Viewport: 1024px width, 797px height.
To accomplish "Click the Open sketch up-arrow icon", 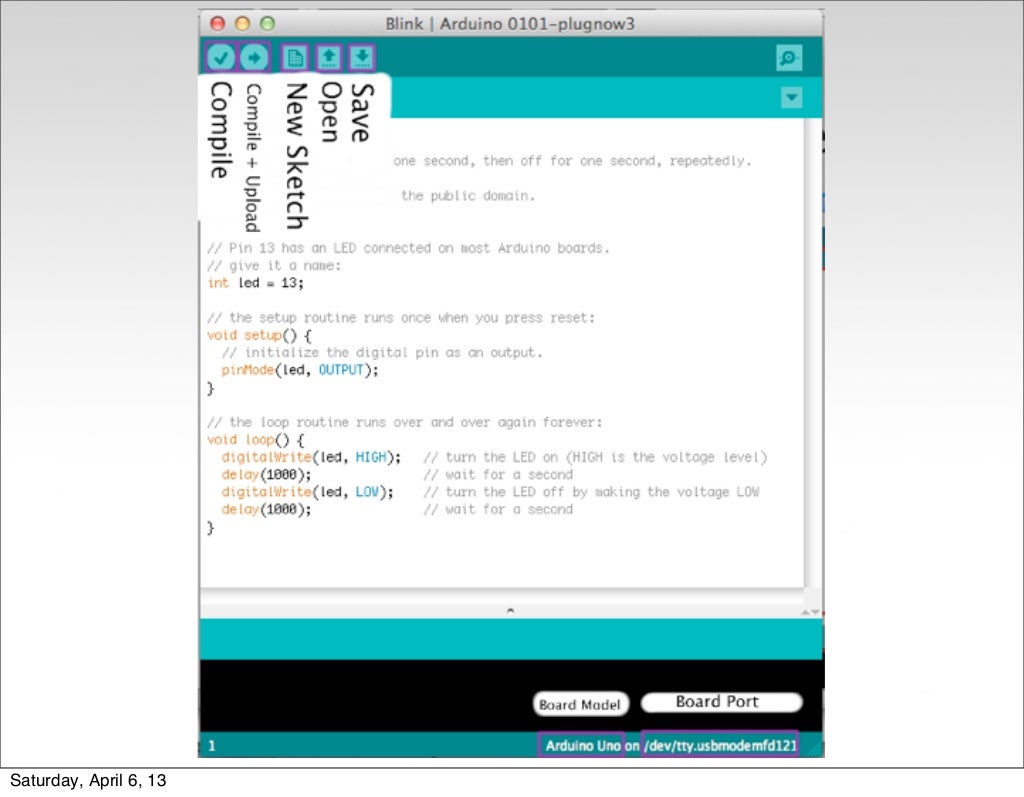I will (x=328, y=57).
